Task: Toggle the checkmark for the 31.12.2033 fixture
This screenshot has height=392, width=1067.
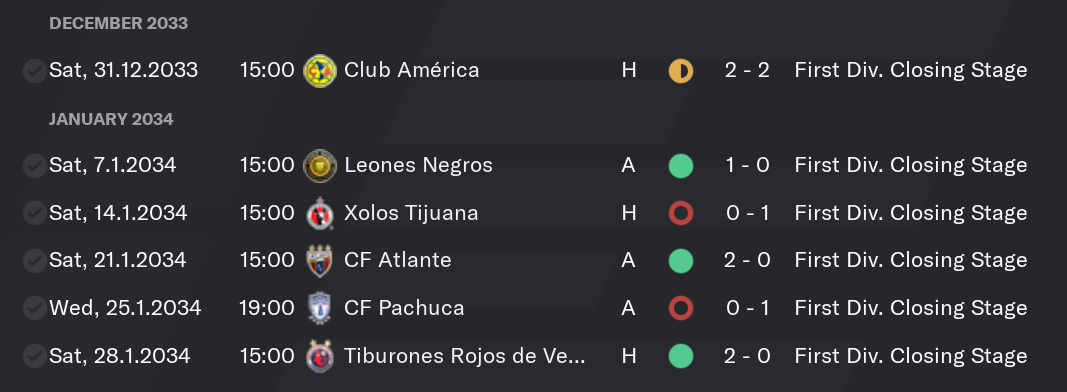Action: [x=34, y=71]
